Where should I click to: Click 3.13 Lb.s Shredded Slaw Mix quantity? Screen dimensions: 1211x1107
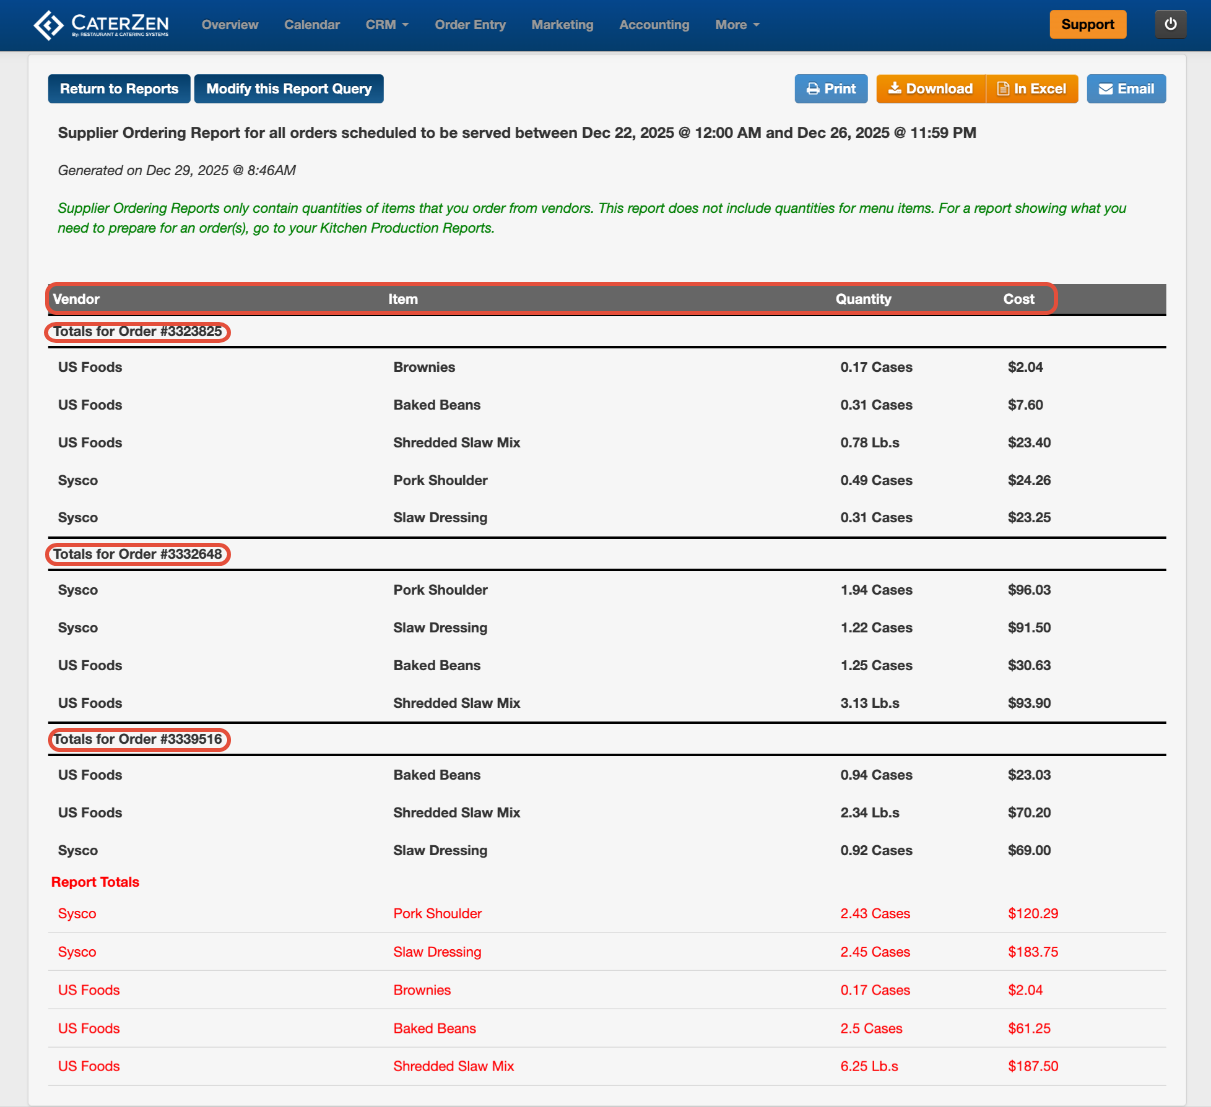(870, 703)
